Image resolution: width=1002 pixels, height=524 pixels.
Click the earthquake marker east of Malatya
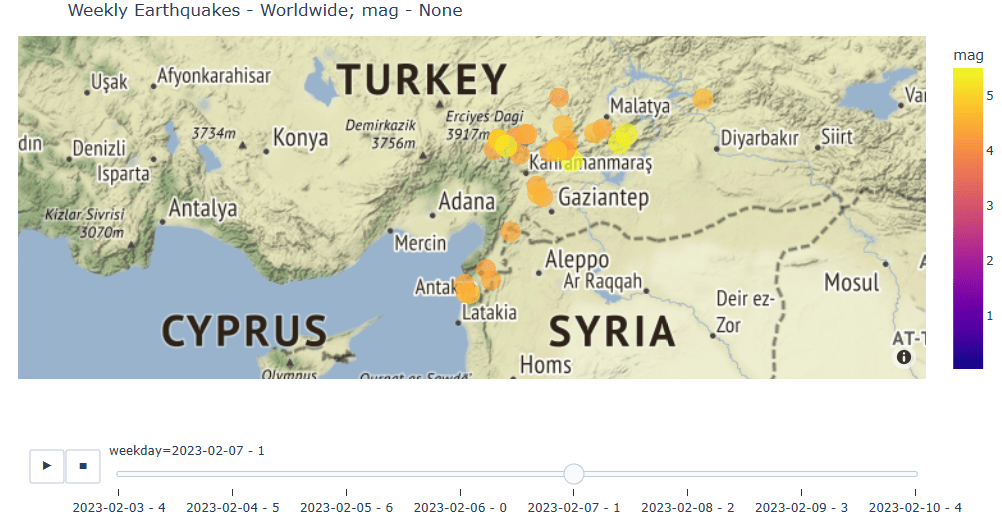click(x=702, y=98)
